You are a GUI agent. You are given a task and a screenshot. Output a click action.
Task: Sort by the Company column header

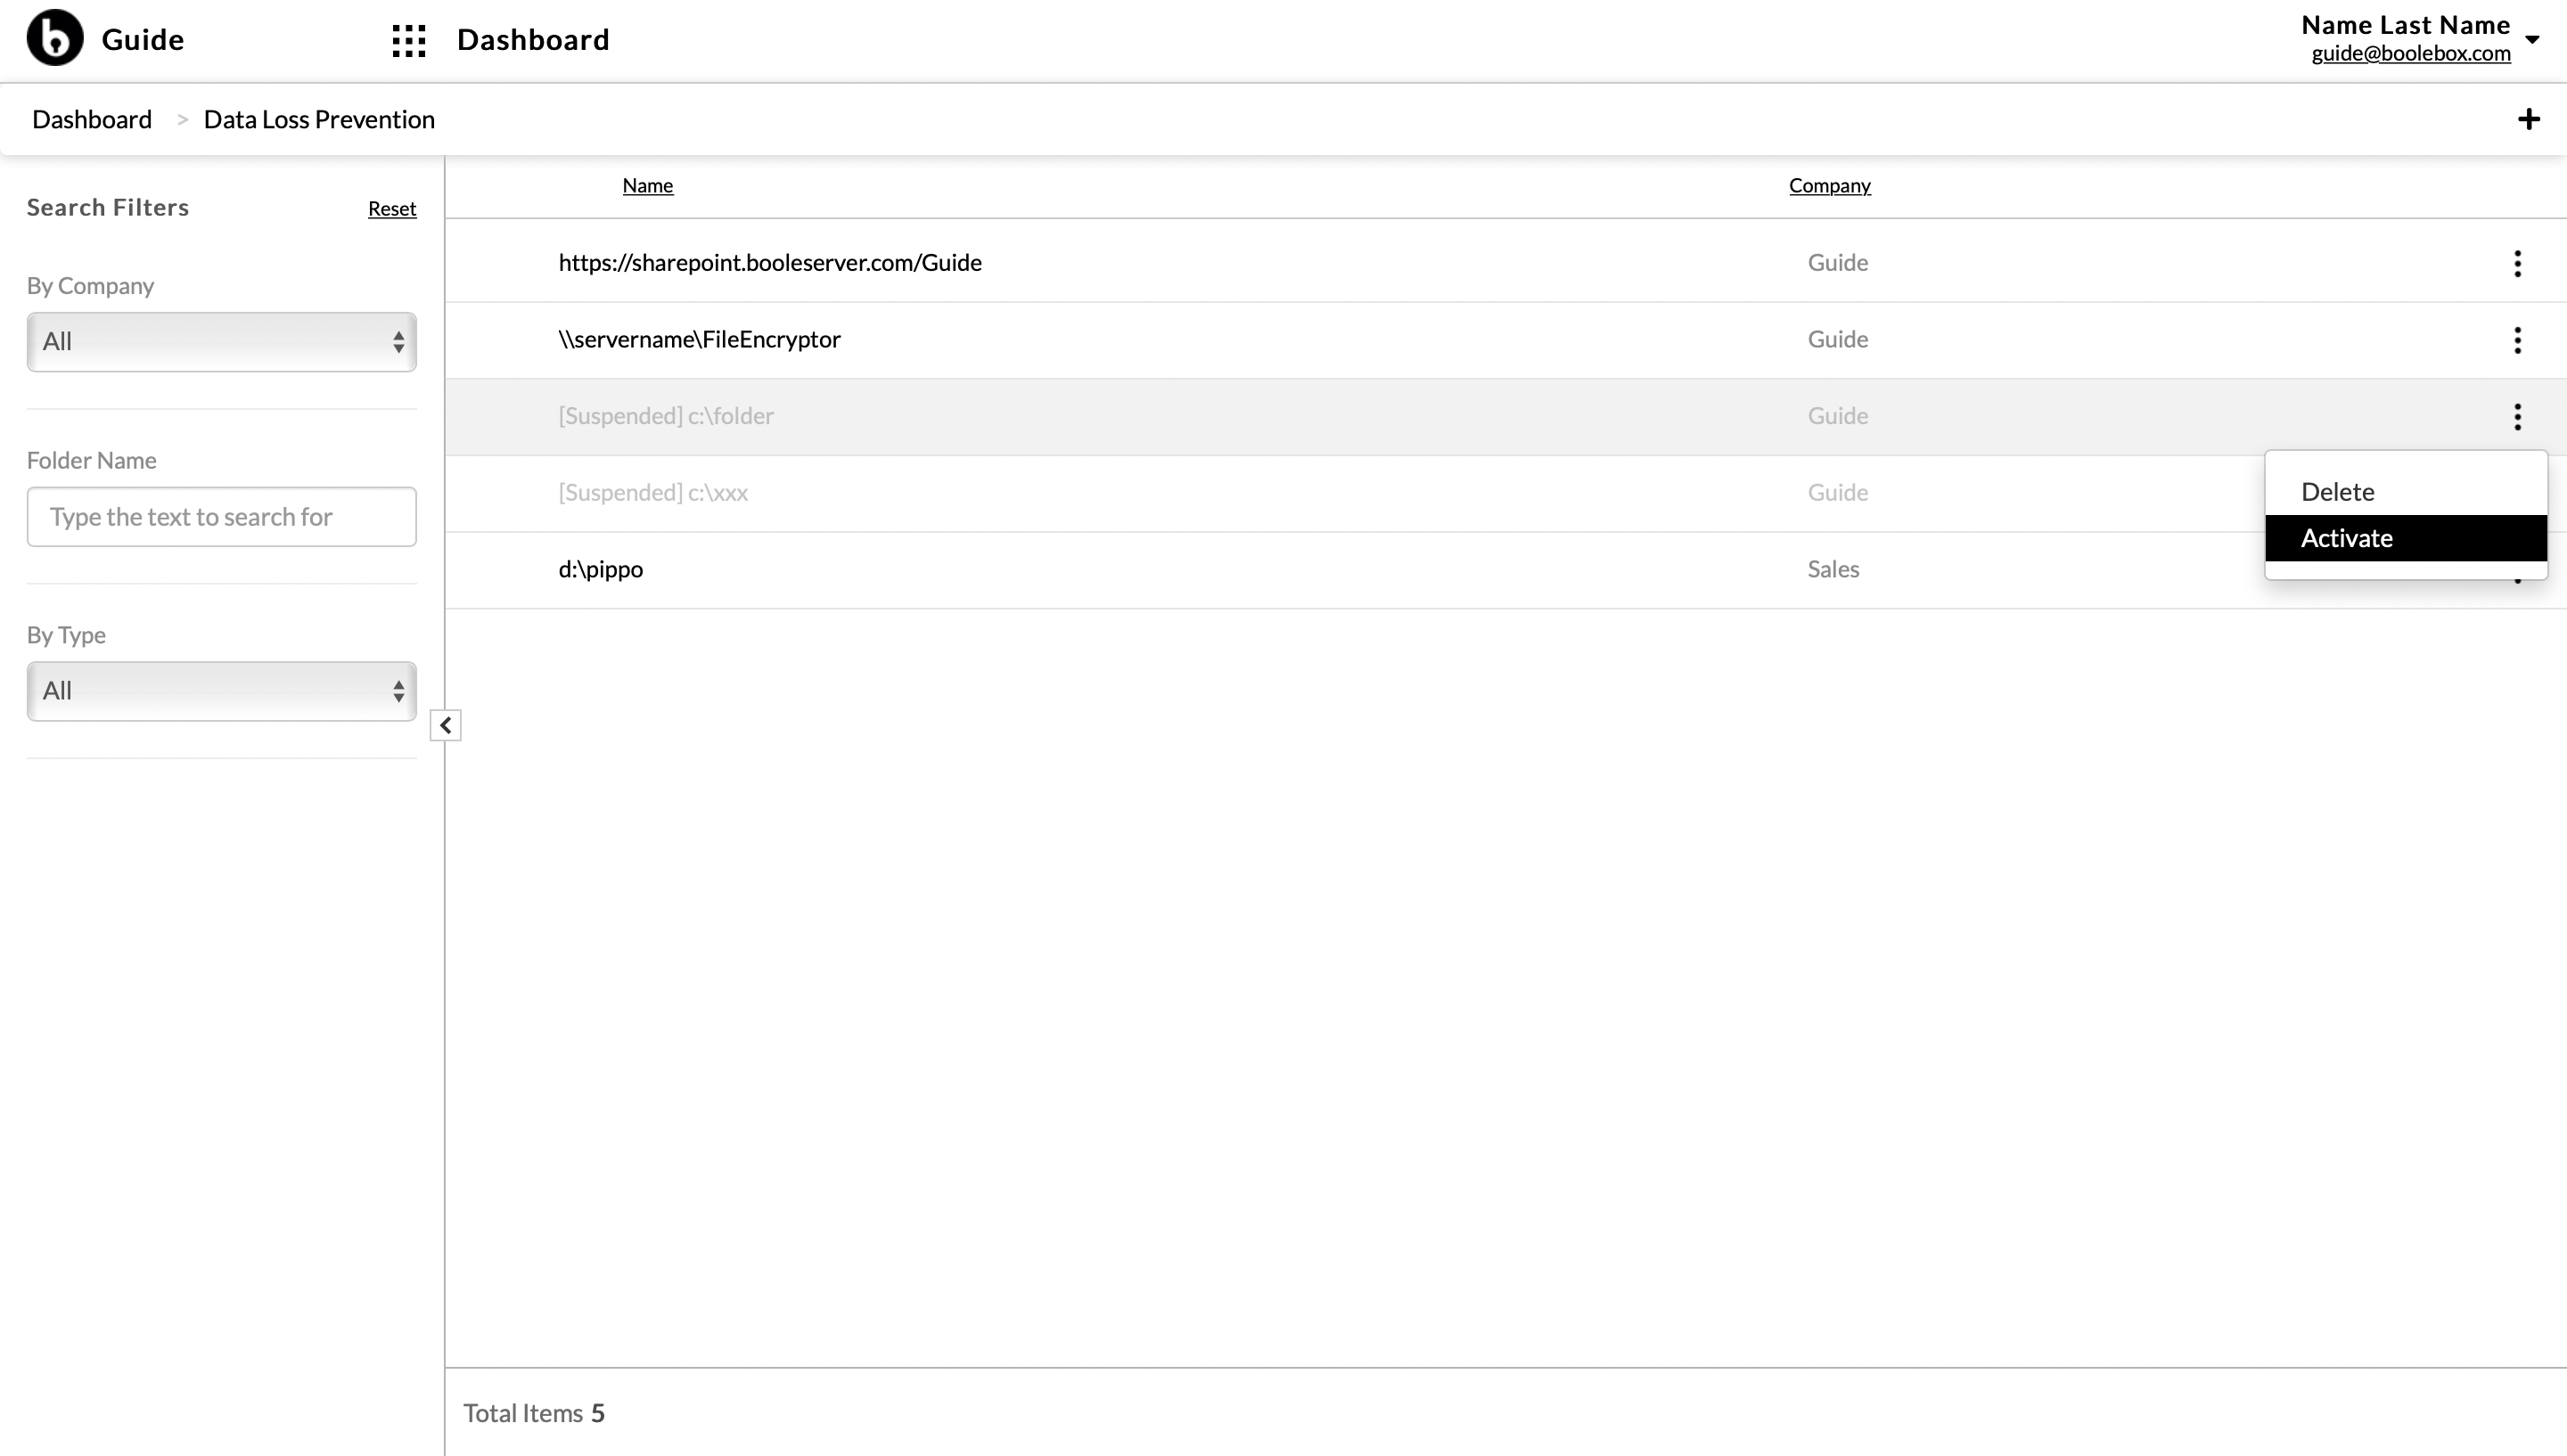[x=1829, y=185]
